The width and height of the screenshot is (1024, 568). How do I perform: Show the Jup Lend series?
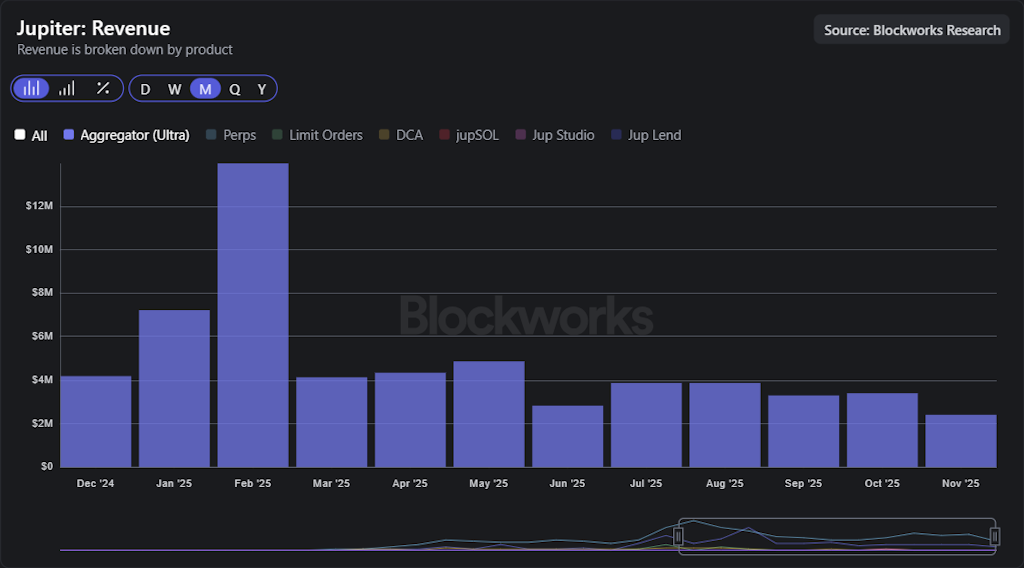coord(645,135)
